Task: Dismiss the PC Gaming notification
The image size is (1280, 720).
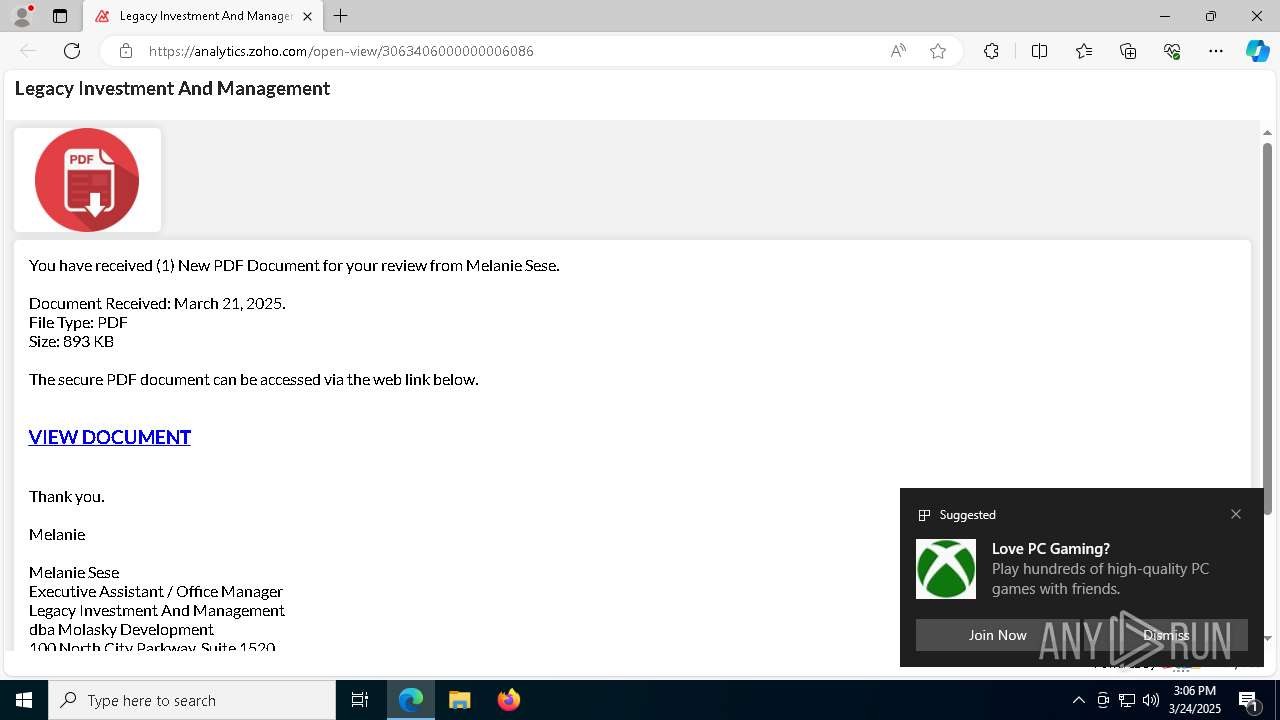Action: (x=1166, y=635)
